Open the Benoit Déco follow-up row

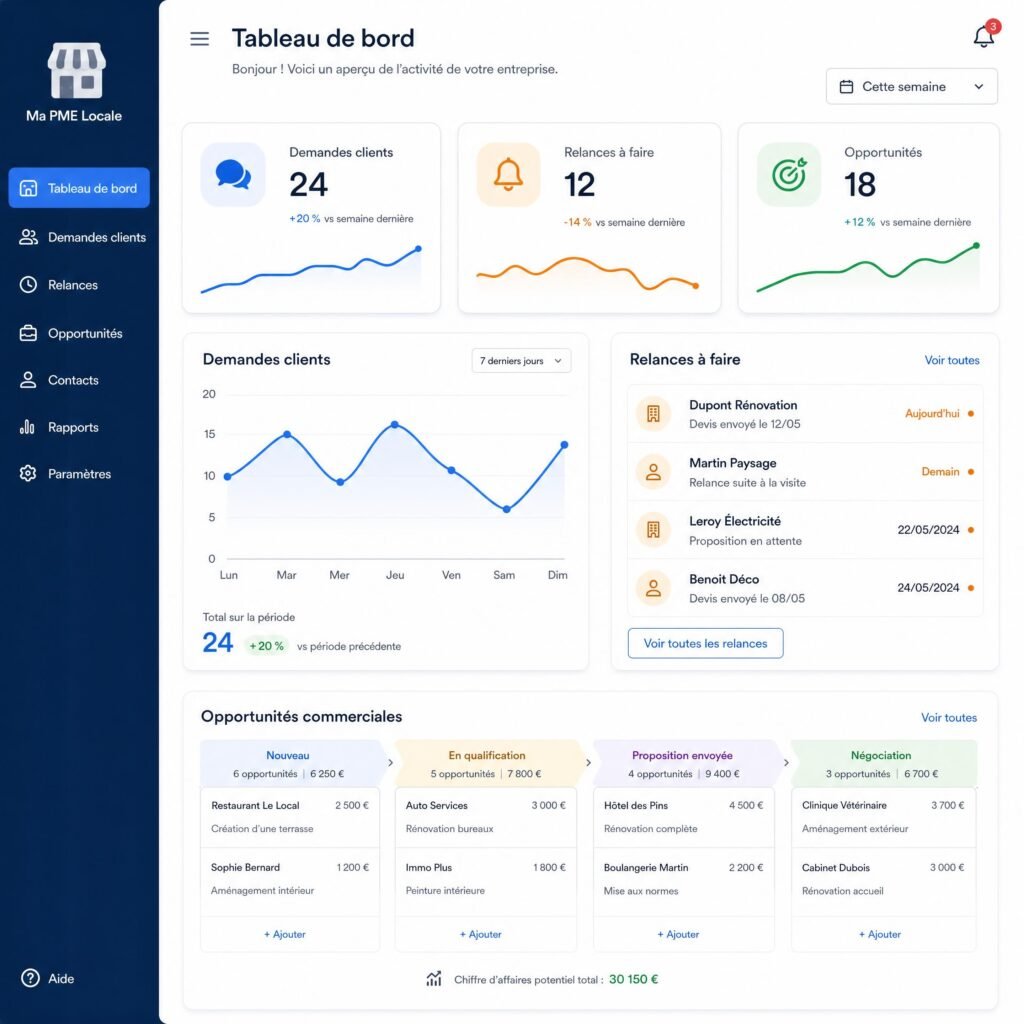805,588
